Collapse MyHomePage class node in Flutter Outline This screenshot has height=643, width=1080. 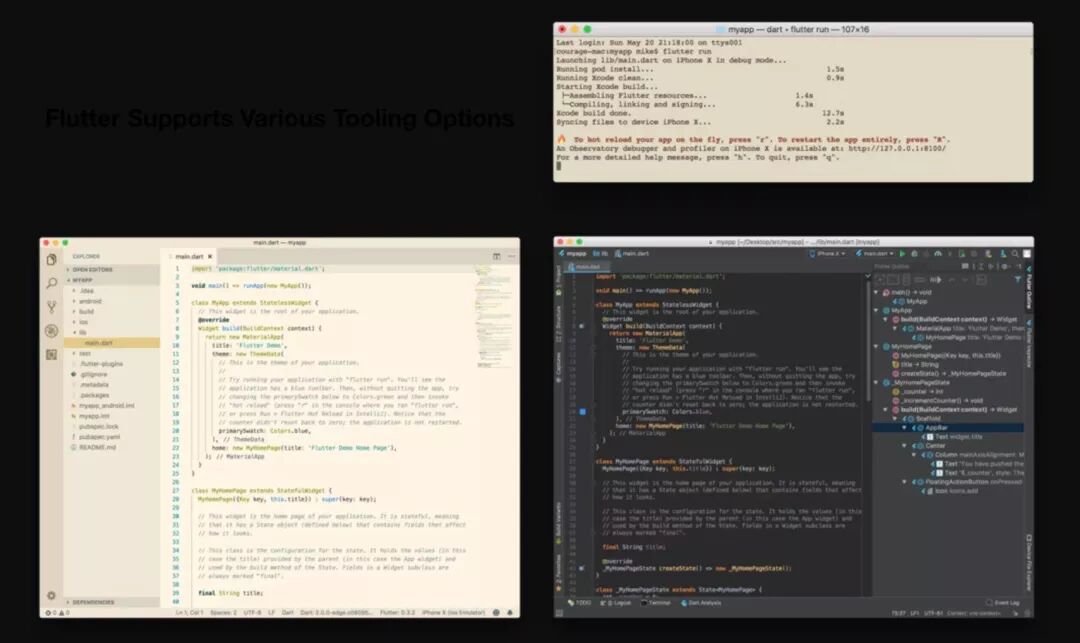point(876,346)
